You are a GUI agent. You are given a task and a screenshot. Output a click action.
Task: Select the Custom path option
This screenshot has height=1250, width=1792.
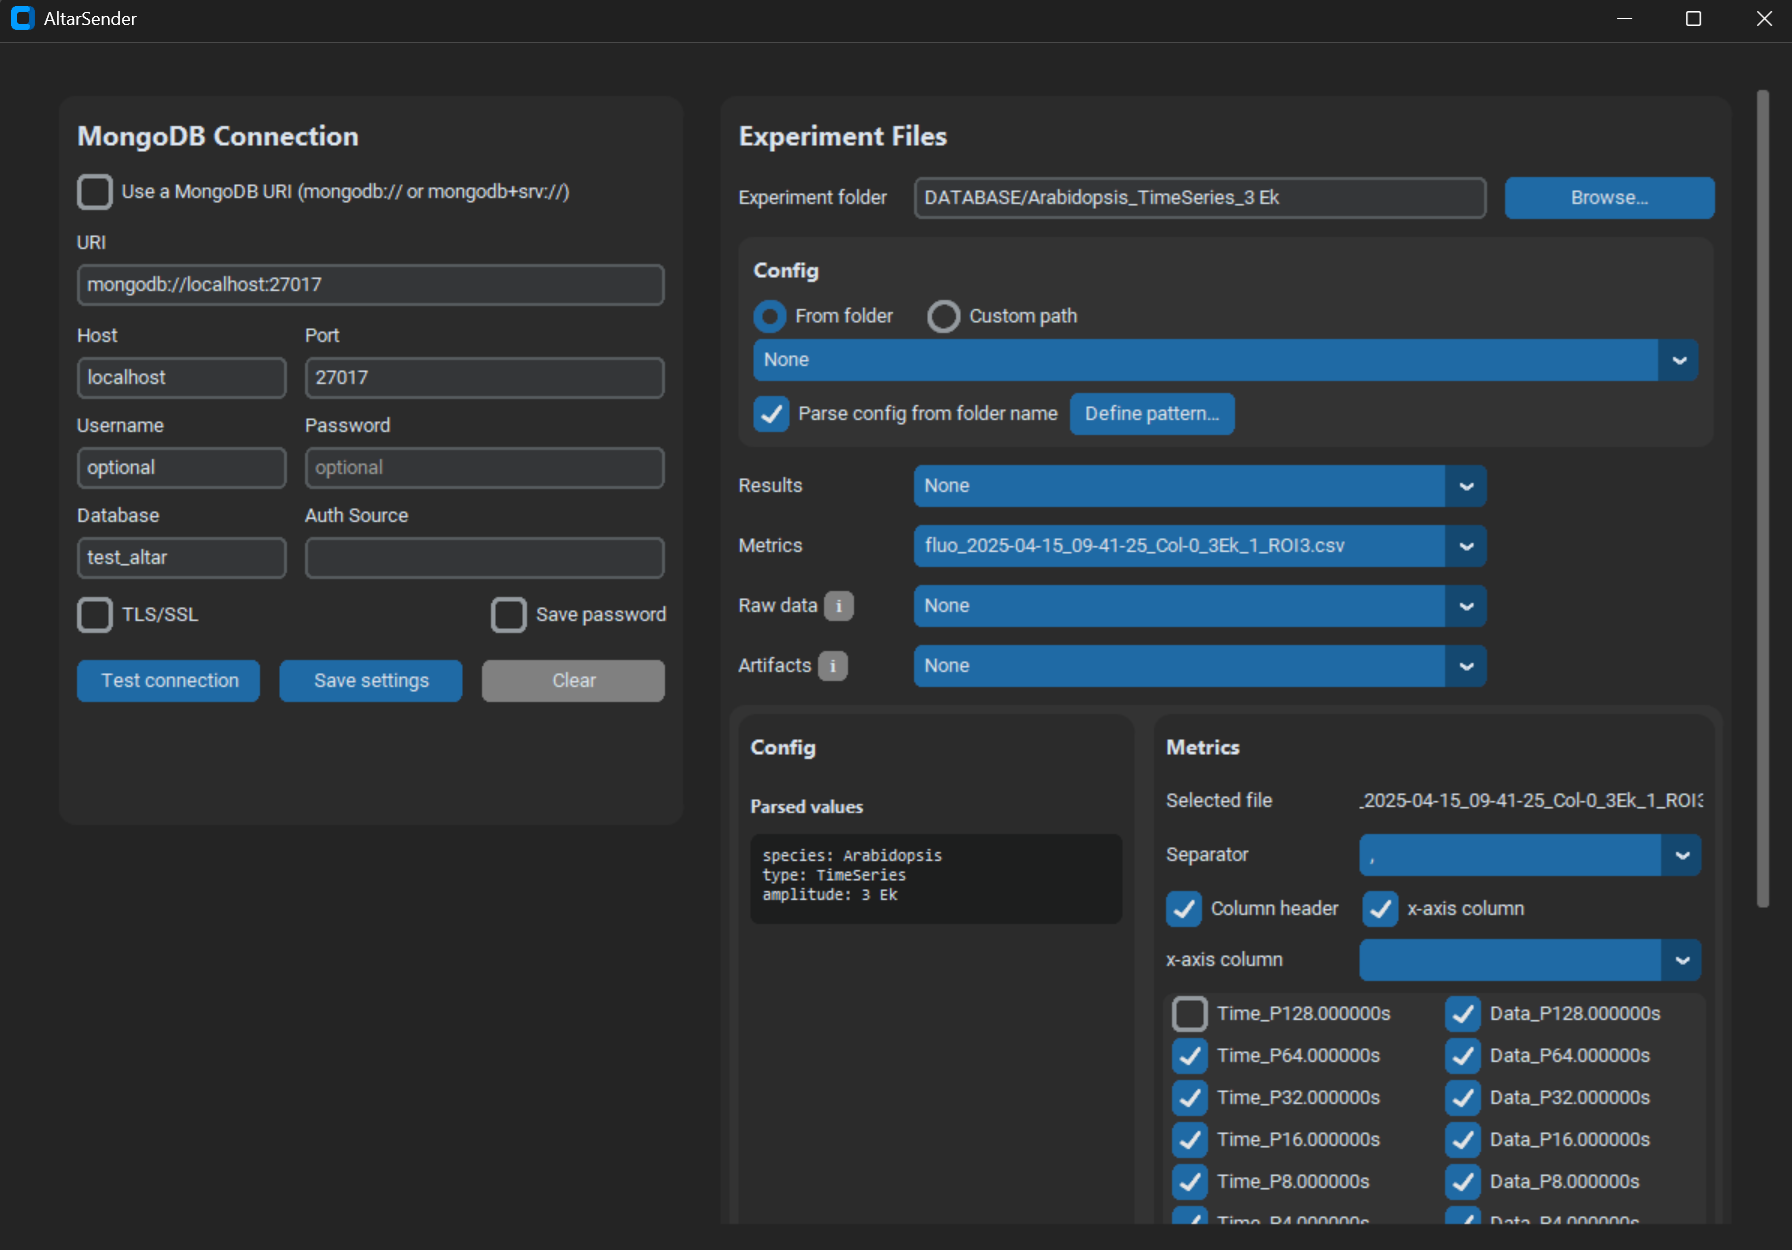[x=943, y=316]
